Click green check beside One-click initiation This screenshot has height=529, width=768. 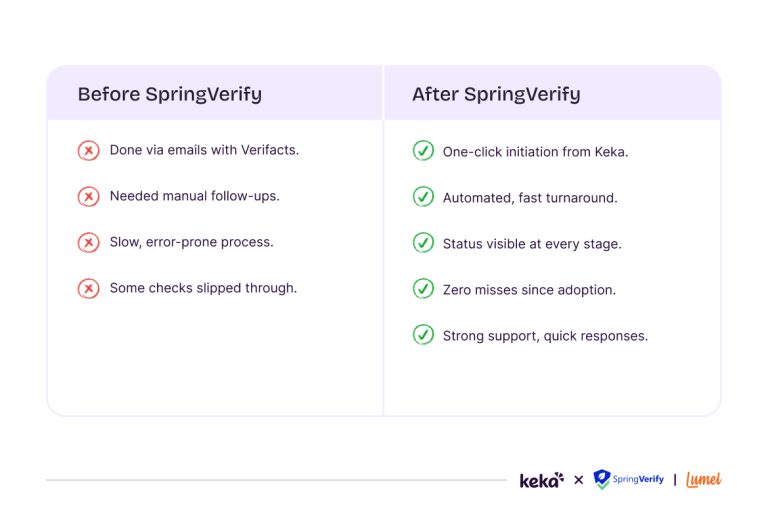pos(423,151)
